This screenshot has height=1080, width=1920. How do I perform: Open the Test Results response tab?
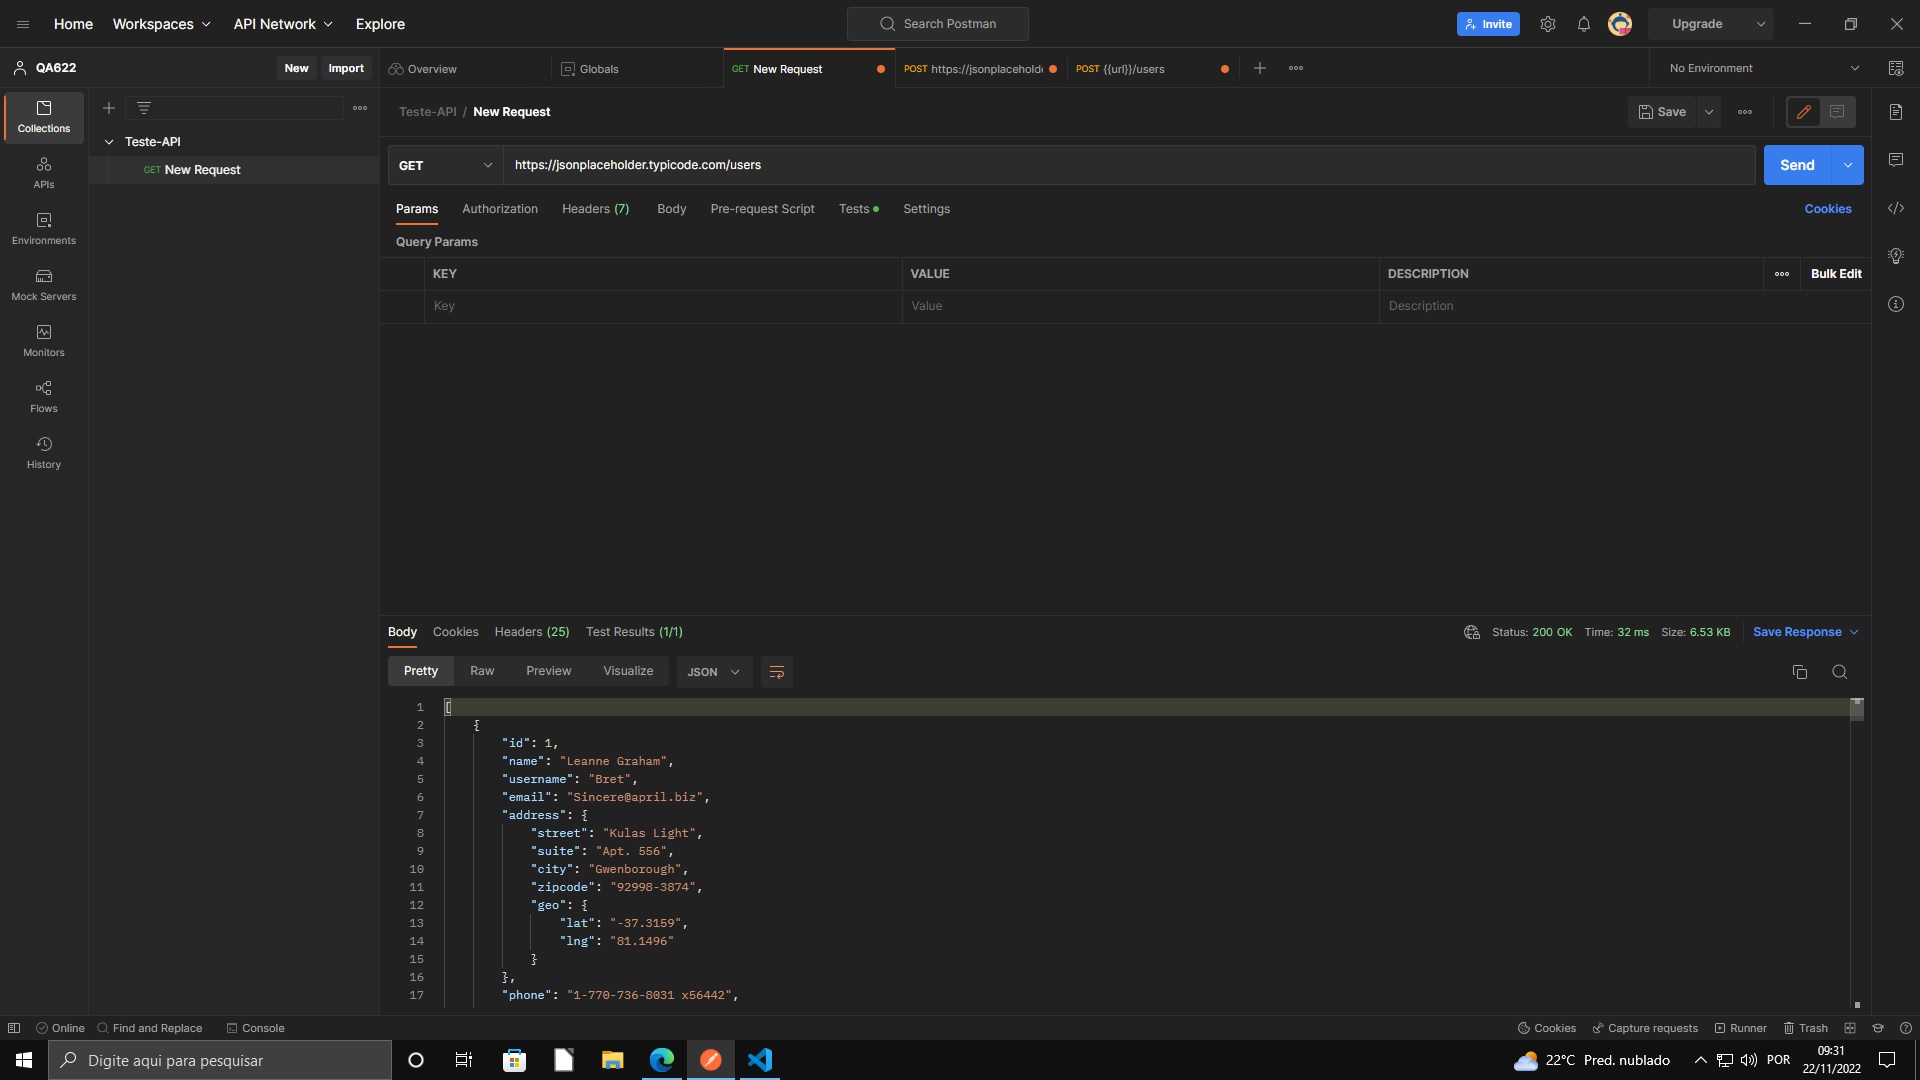[634, 632]
